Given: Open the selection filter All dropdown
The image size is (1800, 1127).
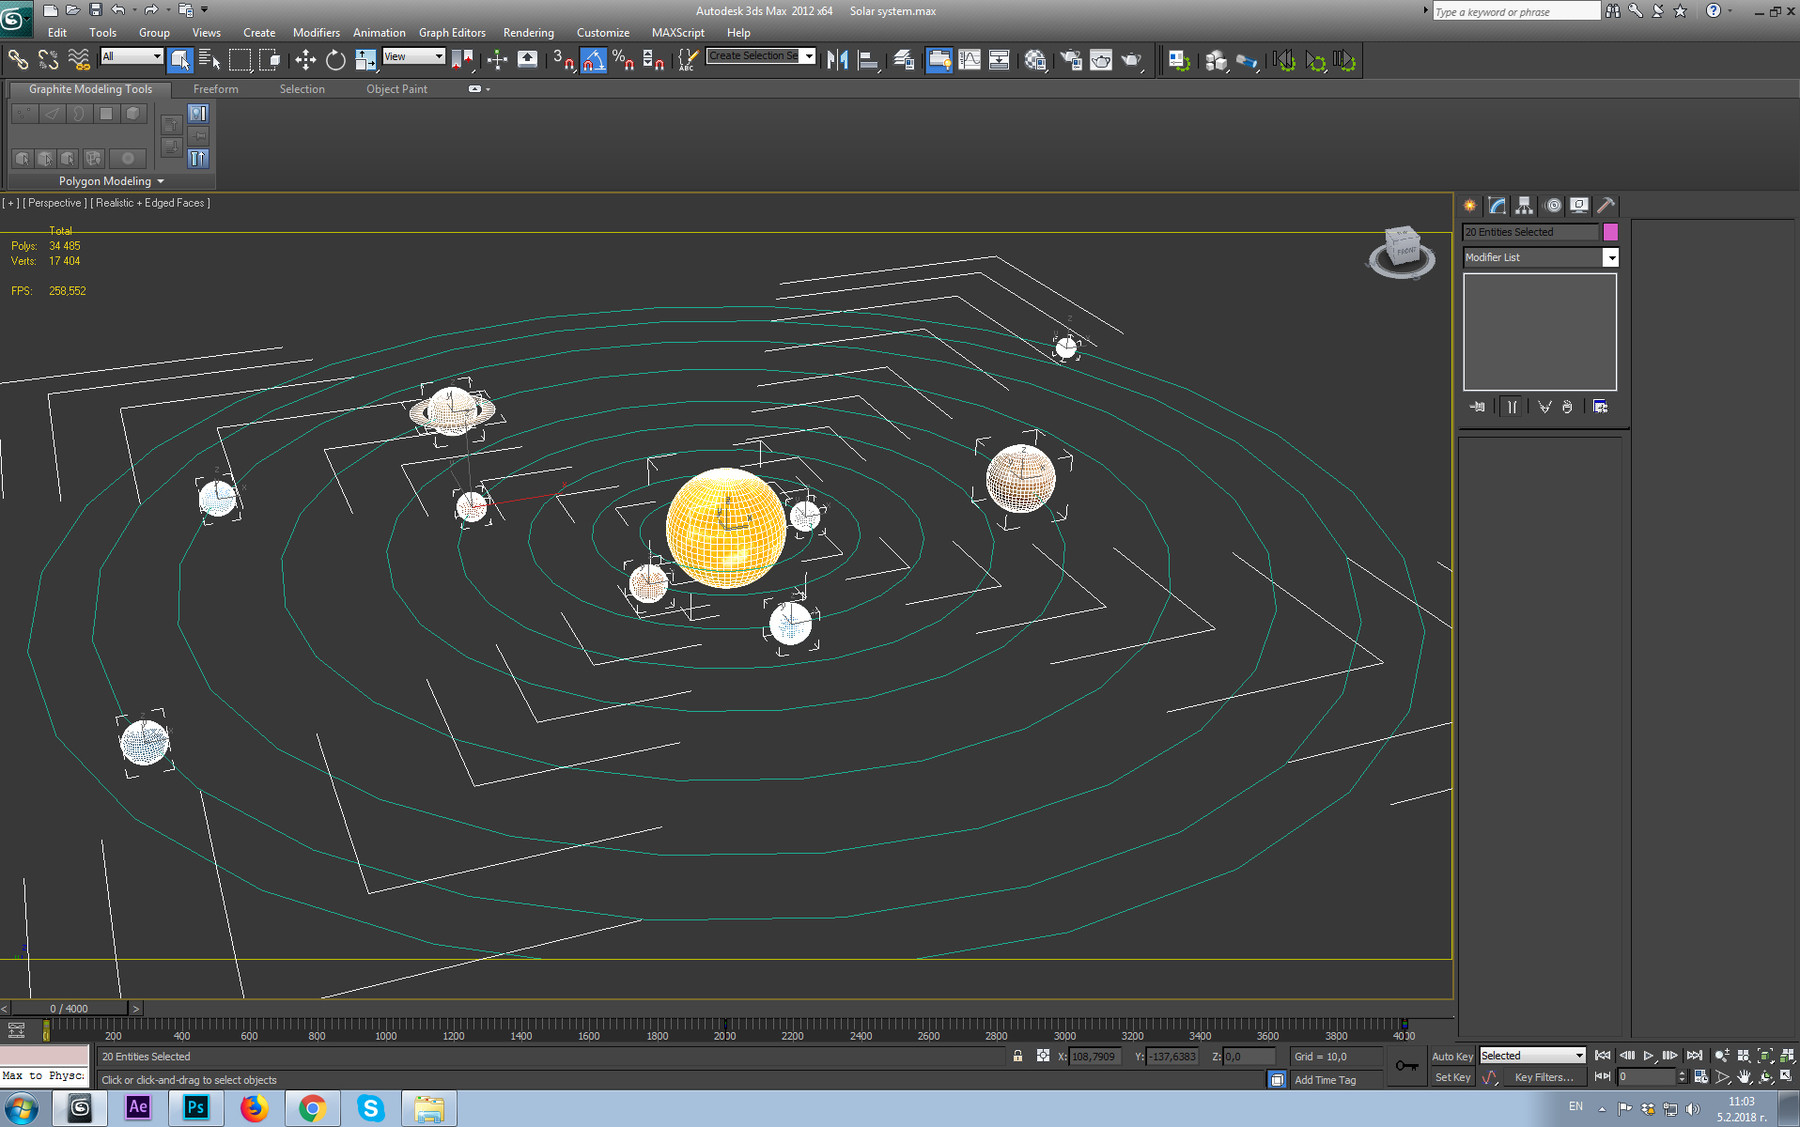Looking at the screenshot, I should pos(131,57).
